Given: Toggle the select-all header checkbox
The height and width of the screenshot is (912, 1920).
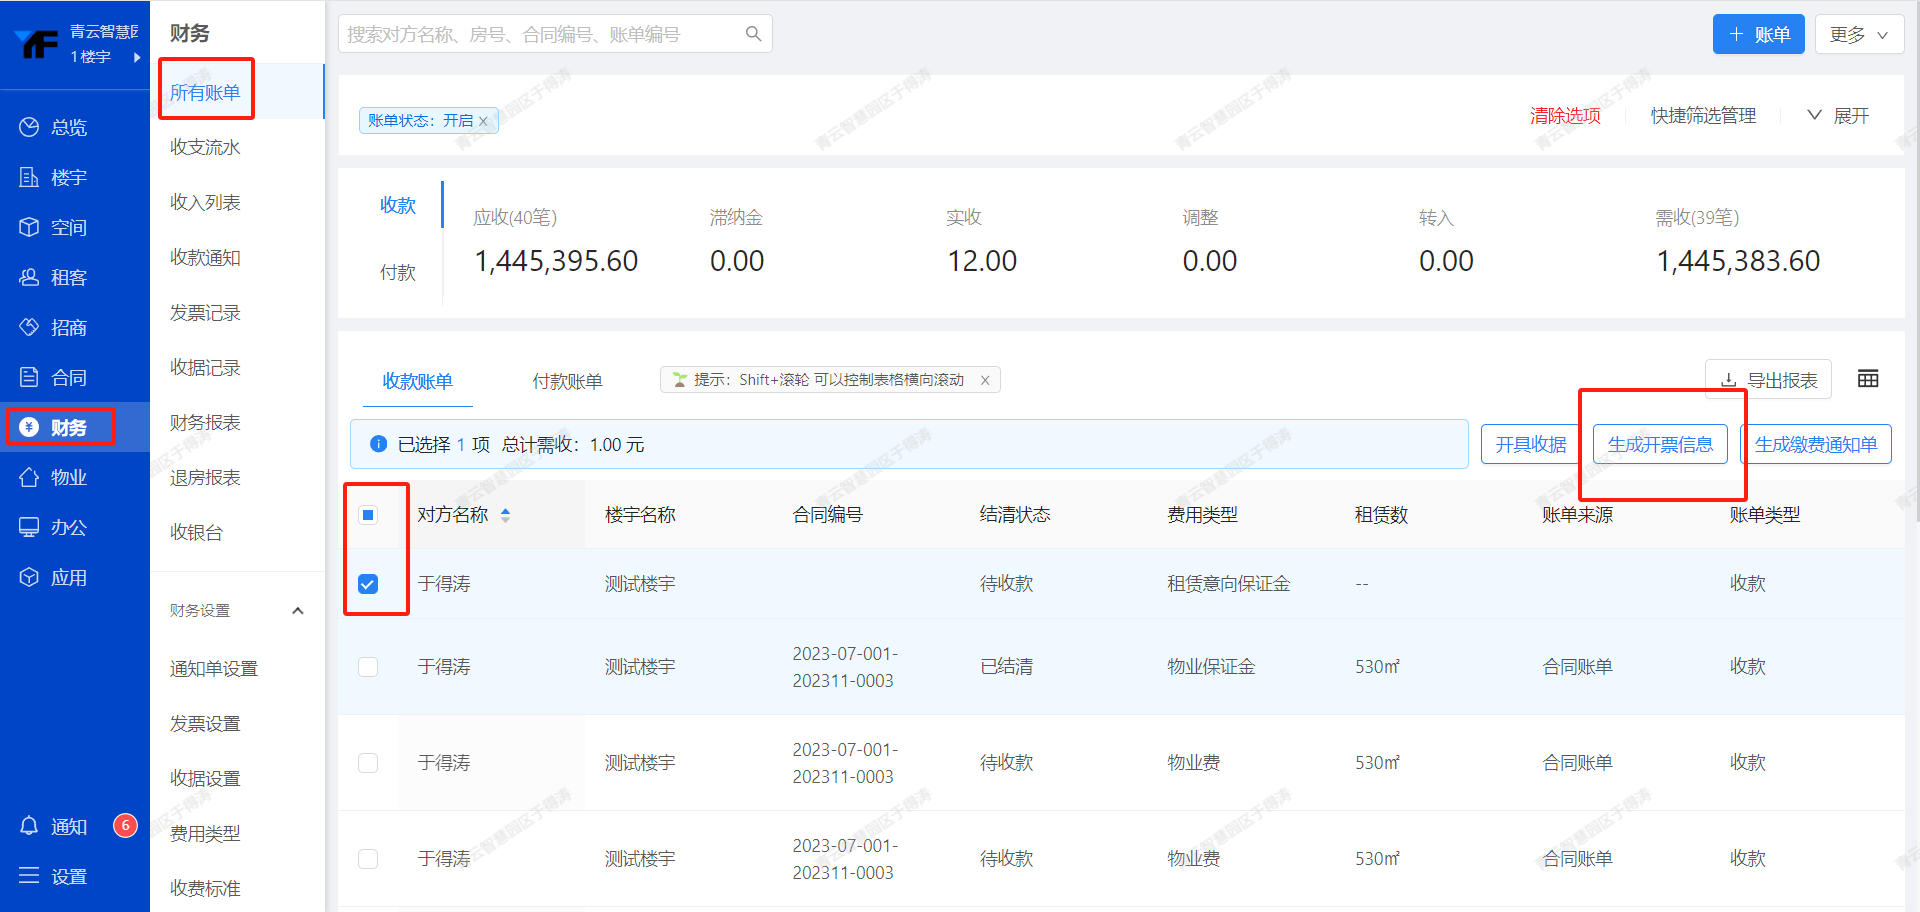Looking at the screenshot, I should (368, 515).
